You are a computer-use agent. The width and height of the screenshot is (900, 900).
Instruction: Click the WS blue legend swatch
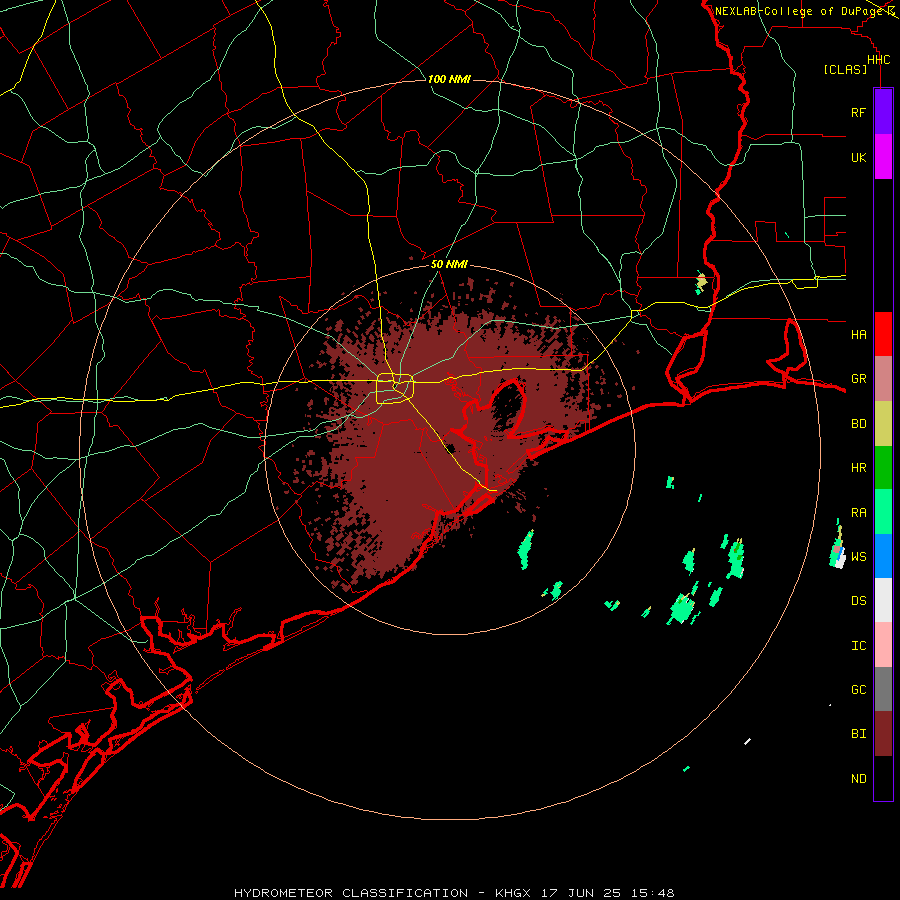883,556
